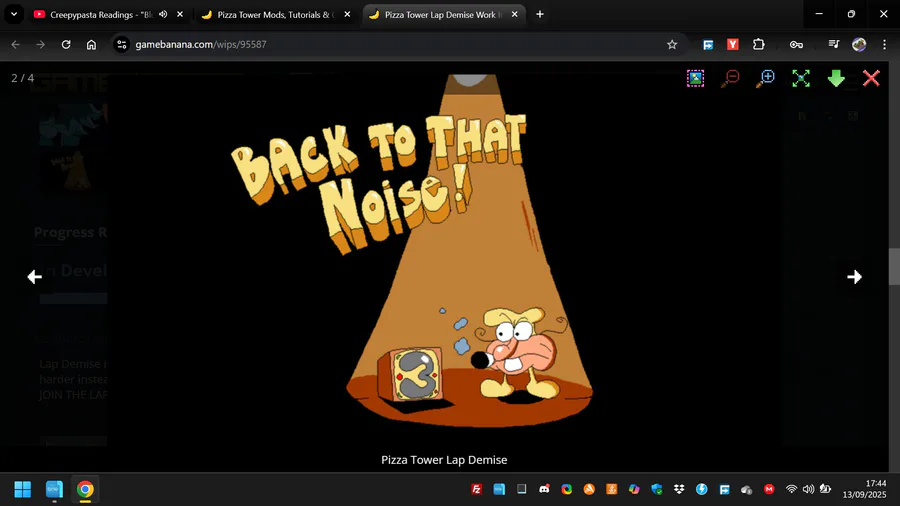Switch to Pizza Tower Mods, Tutorials tab

(276, 14)
